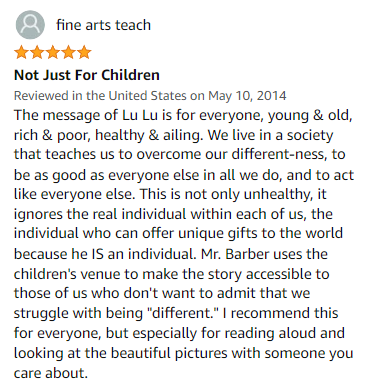Open the "Not Just For Children" review title

[x=87, y=75]
